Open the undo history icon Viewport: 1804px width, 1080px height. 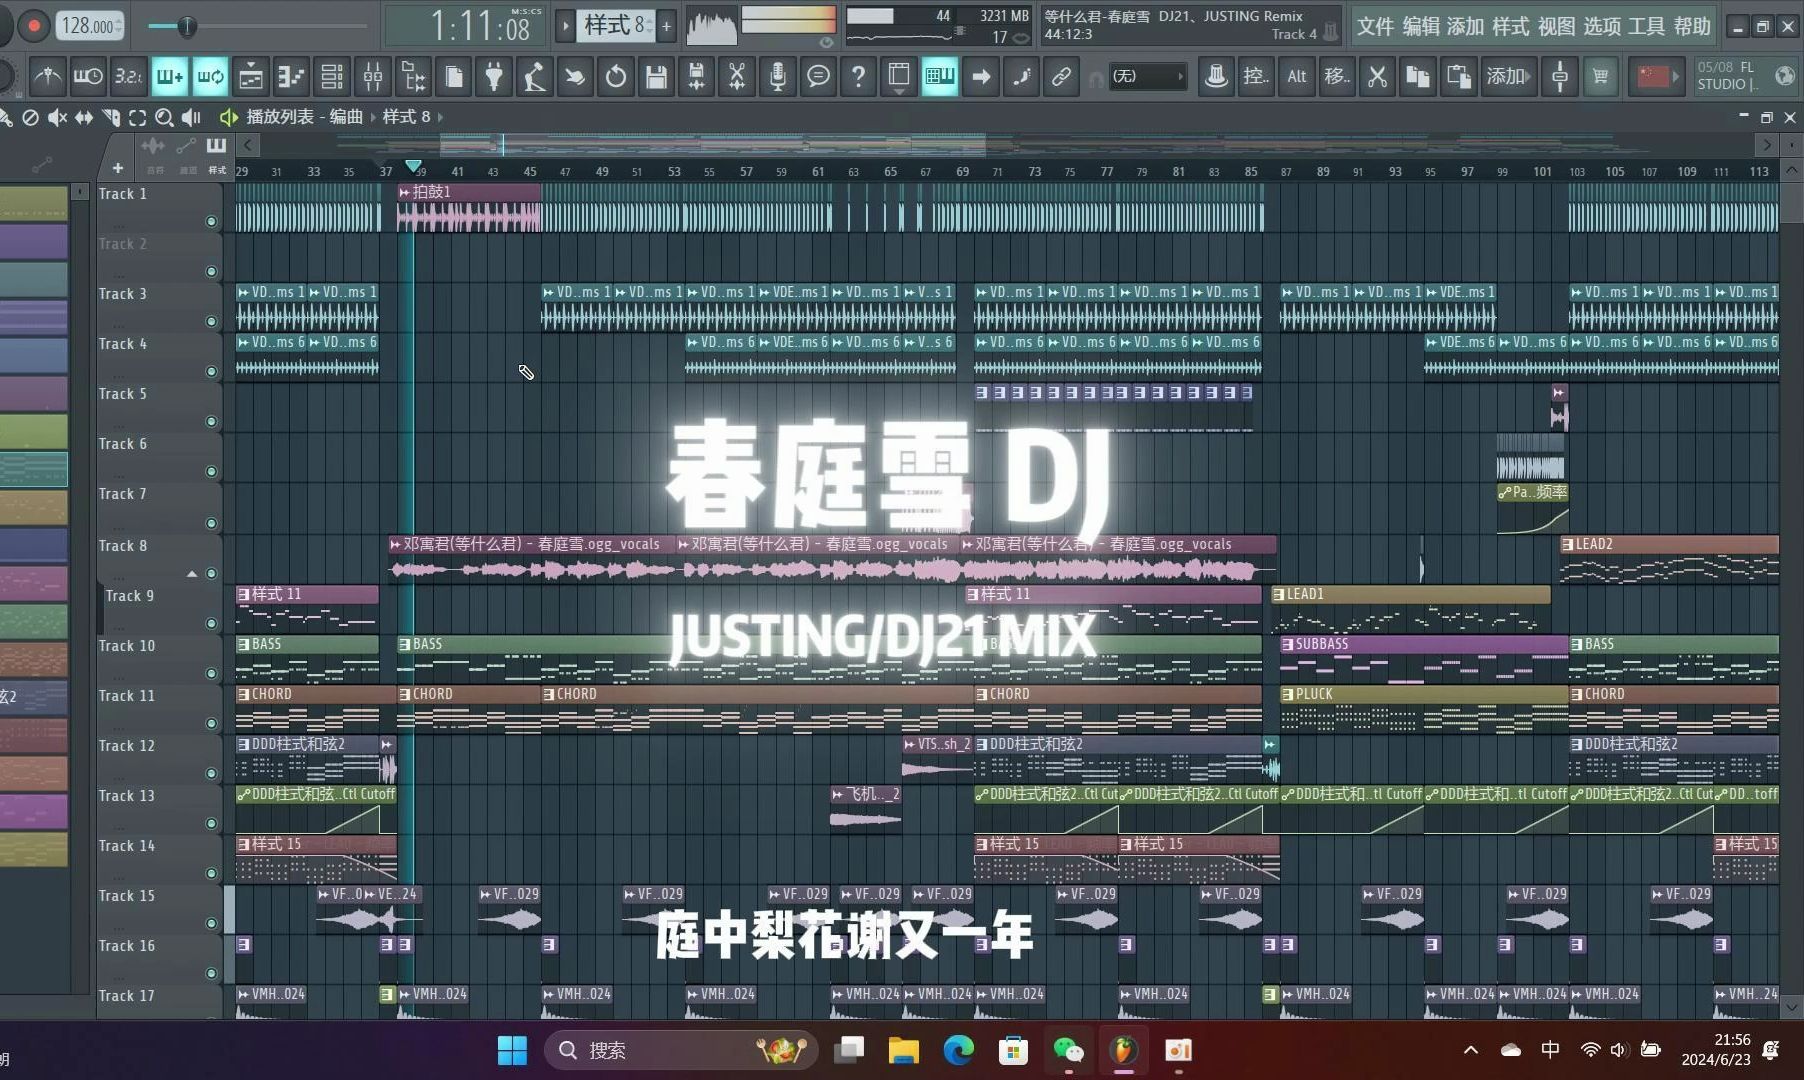pos(616,76)
